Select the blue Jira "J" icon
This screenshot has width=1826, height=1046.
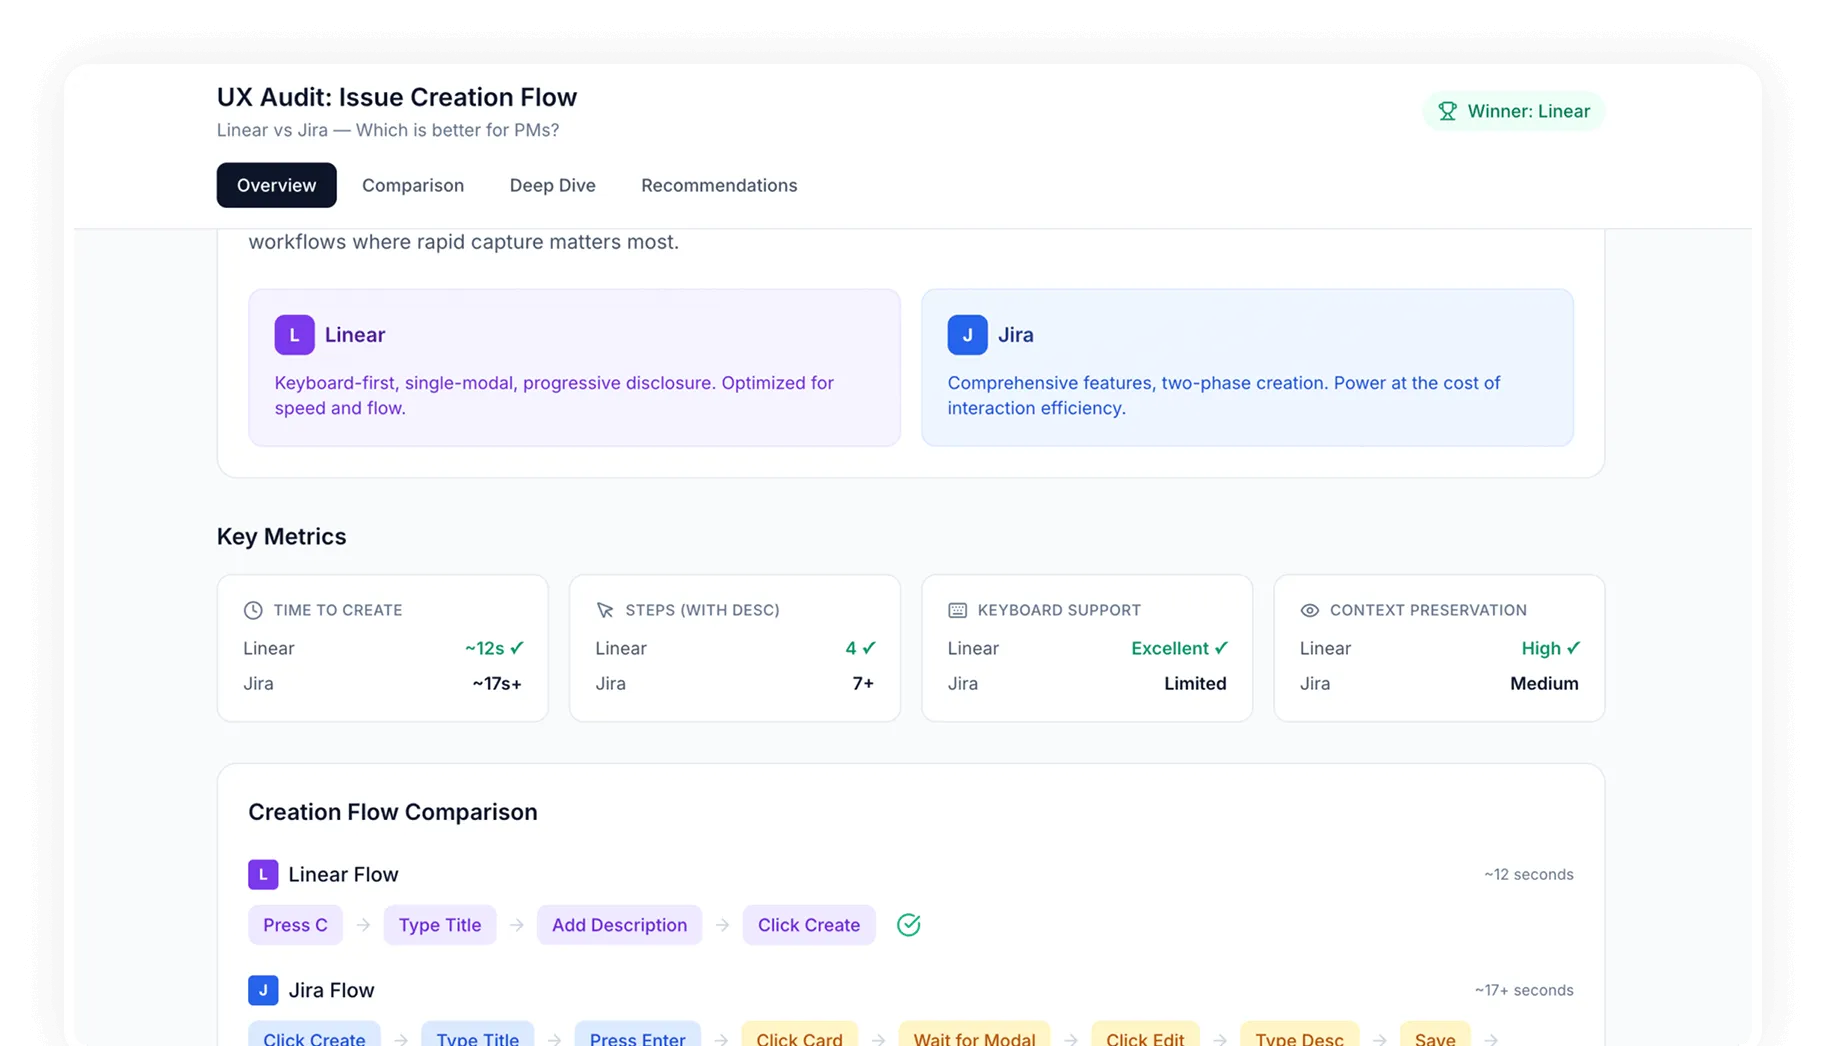[x=966, y=334]
